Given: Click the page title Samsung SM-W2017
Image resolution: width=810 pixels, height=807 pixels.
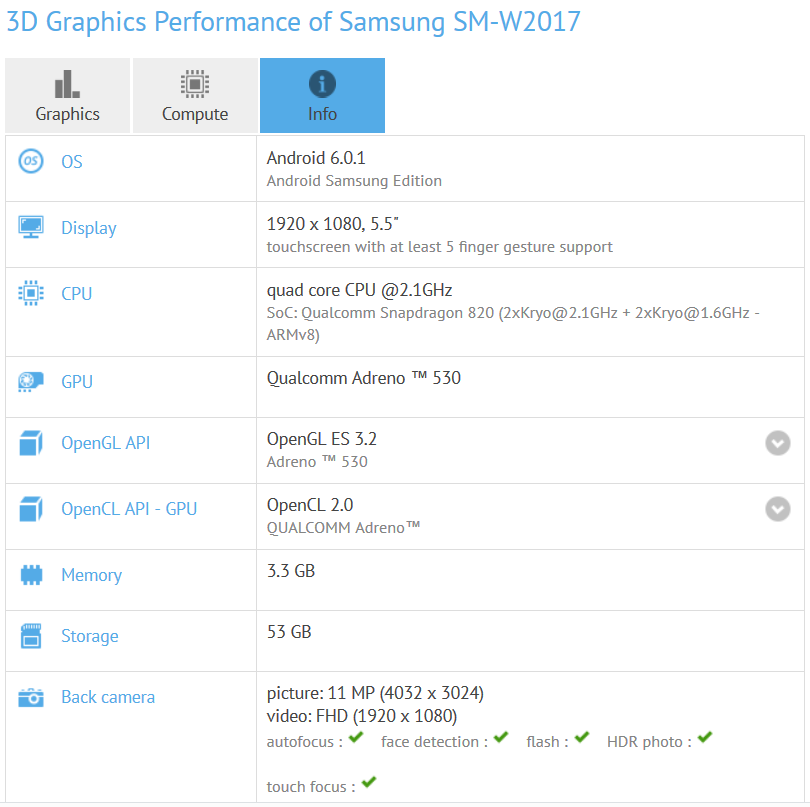Looking at the screenshot, I should pyautogui.click(x=459, y=22).
